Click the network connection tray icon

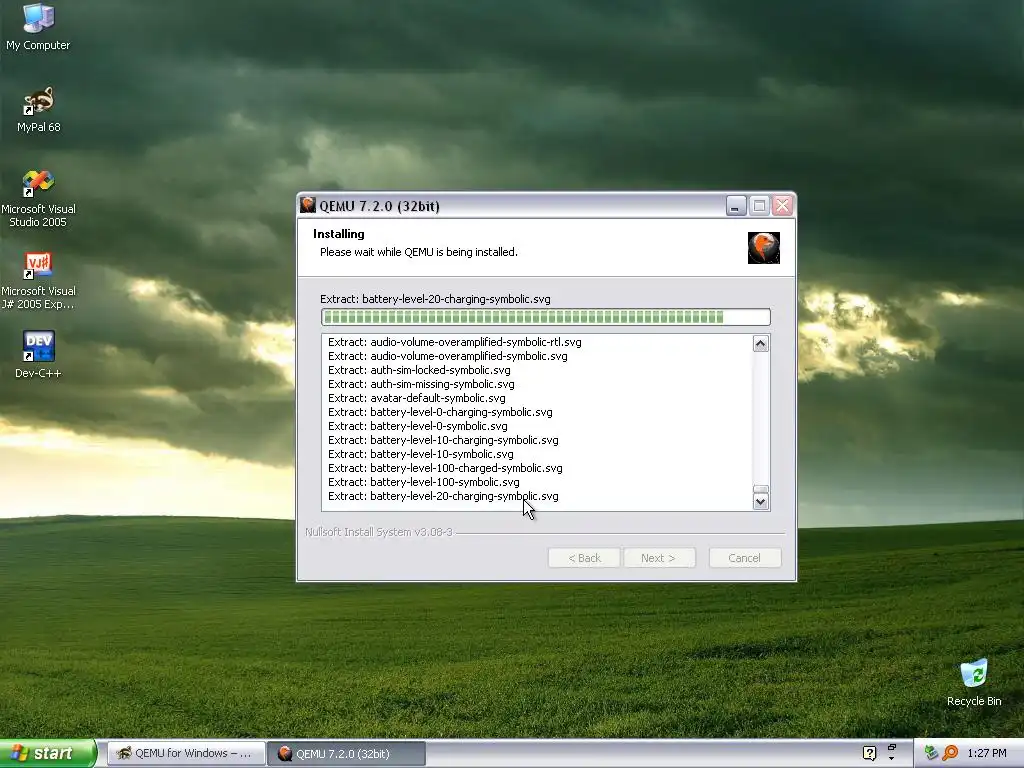coord(931,753)
